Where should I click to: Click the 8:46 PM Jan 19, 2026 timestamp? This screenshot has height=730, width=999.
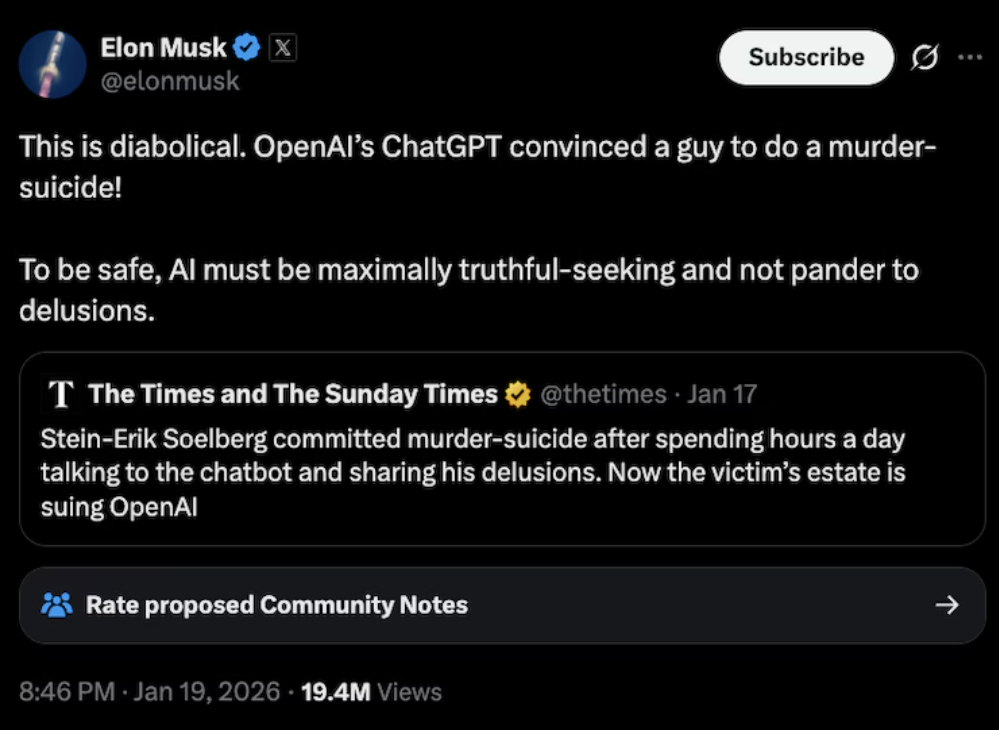(x=150, y=692)
